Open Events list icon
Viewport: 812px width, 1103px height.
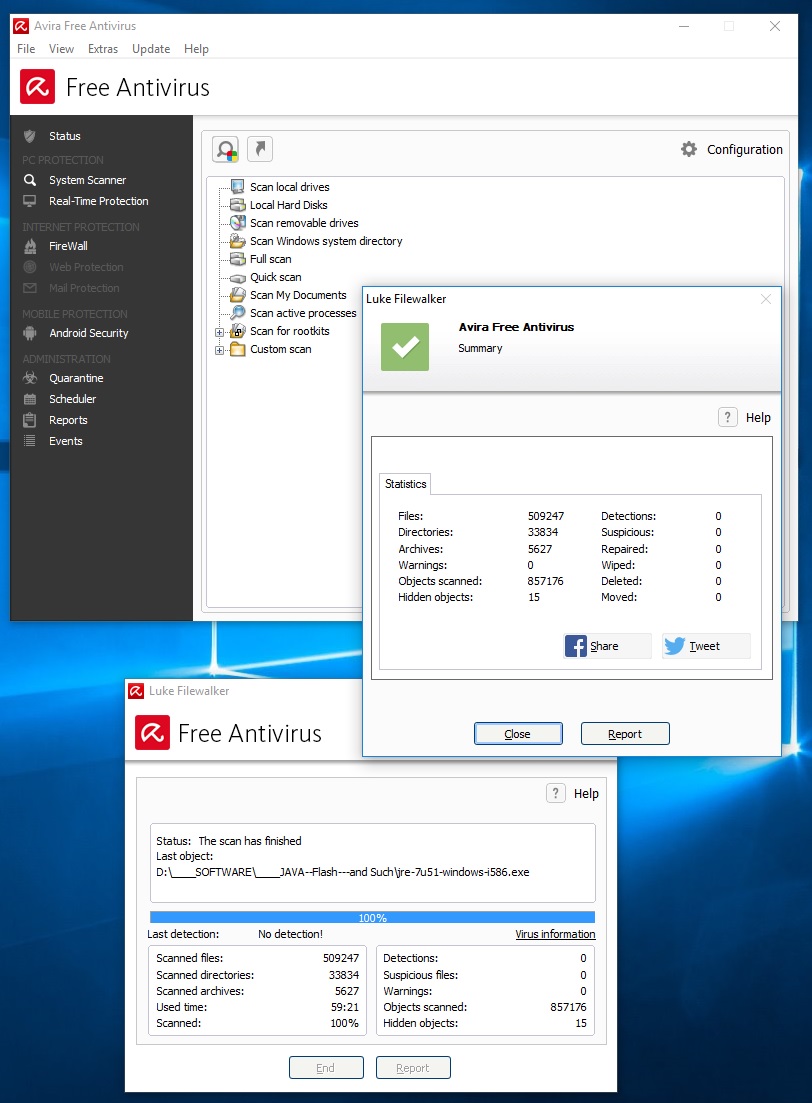coord(30,441)
